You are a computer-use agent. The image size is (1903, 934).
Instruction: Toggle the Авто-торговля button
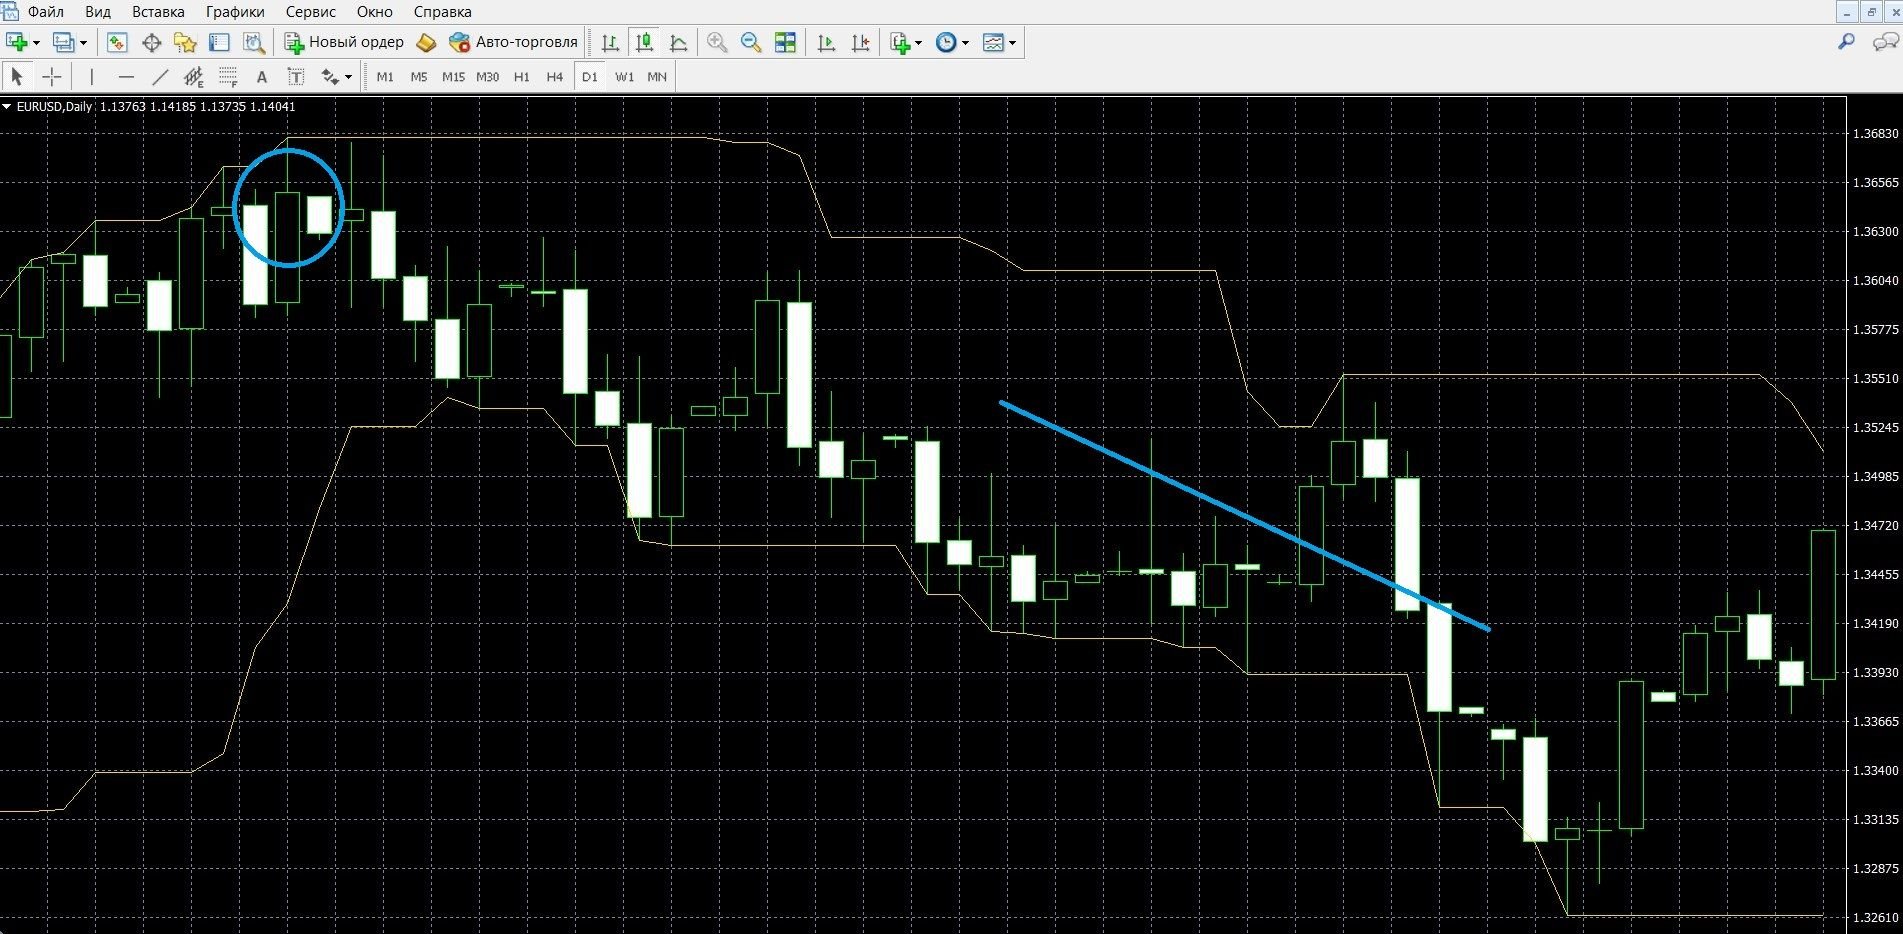[514, 42]
